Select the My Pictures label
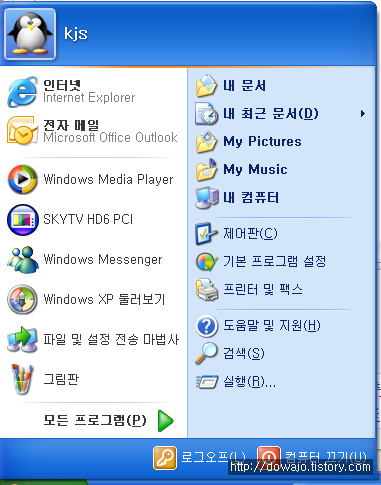The height and width of the screenshot is (485, 381). coord(262,142)
